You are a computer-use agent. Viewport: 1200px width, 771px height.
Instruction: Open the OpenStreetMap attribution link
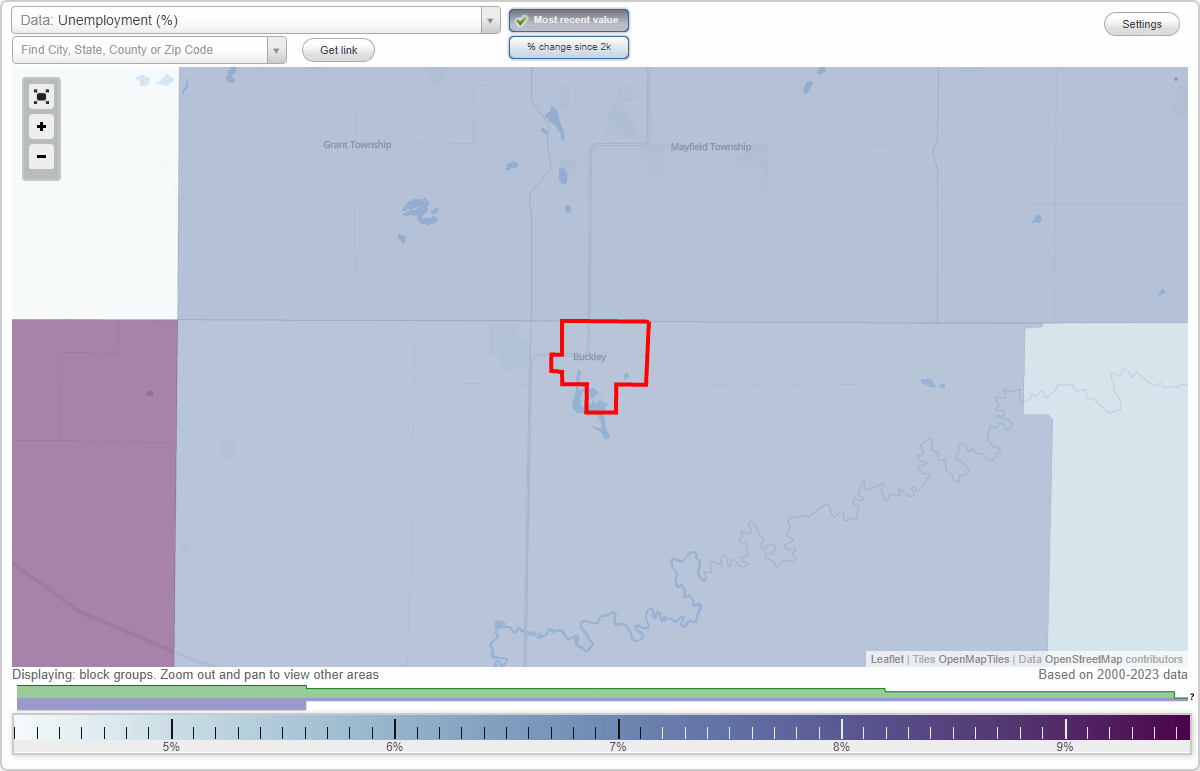pyautogui.click(x=1083, y=659)
